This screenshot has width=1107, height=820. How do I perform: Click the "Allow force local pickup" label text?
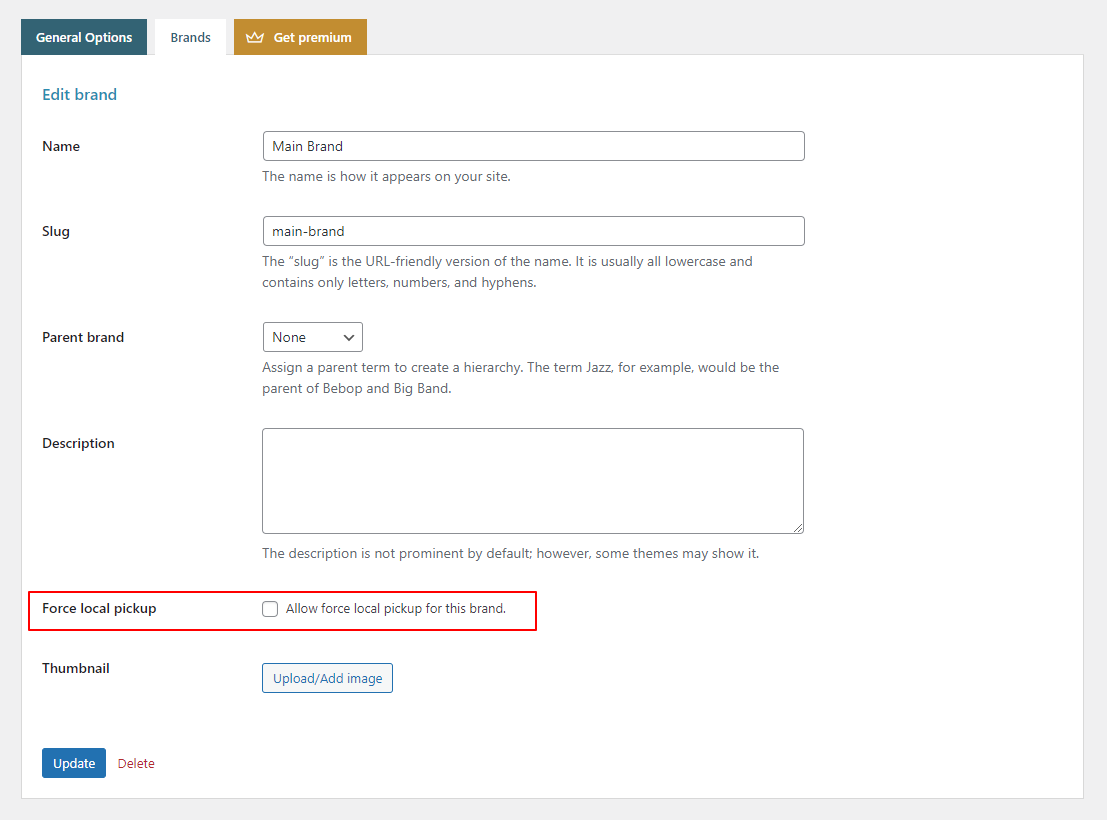395,609
